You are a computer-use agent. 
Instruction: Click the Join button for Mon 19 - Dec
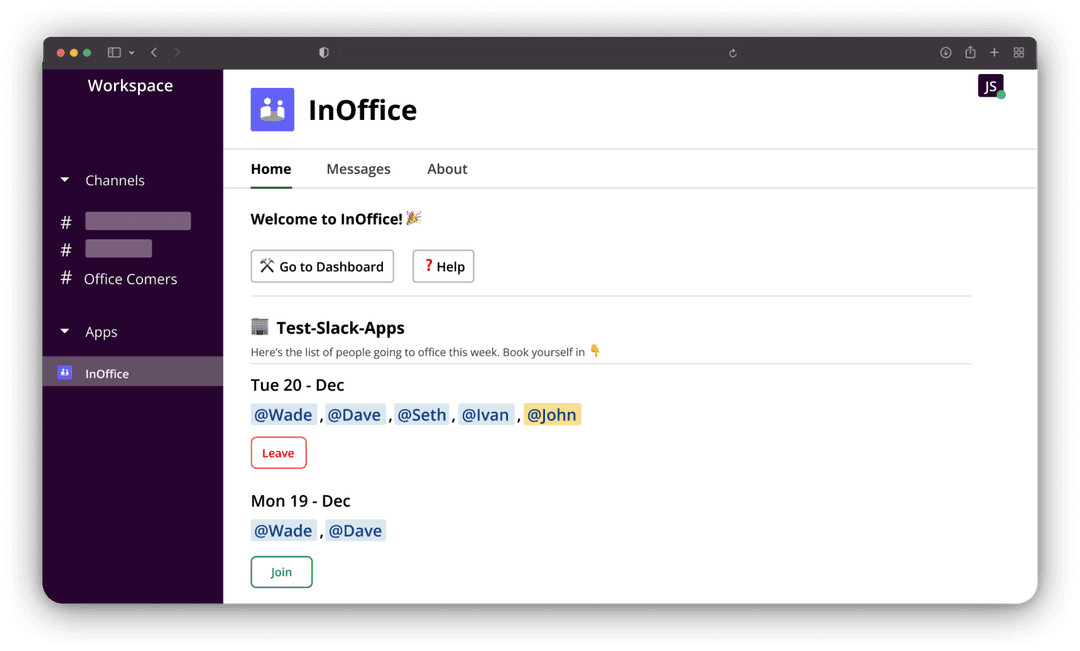pyautogui.click(x=281, y=572)
